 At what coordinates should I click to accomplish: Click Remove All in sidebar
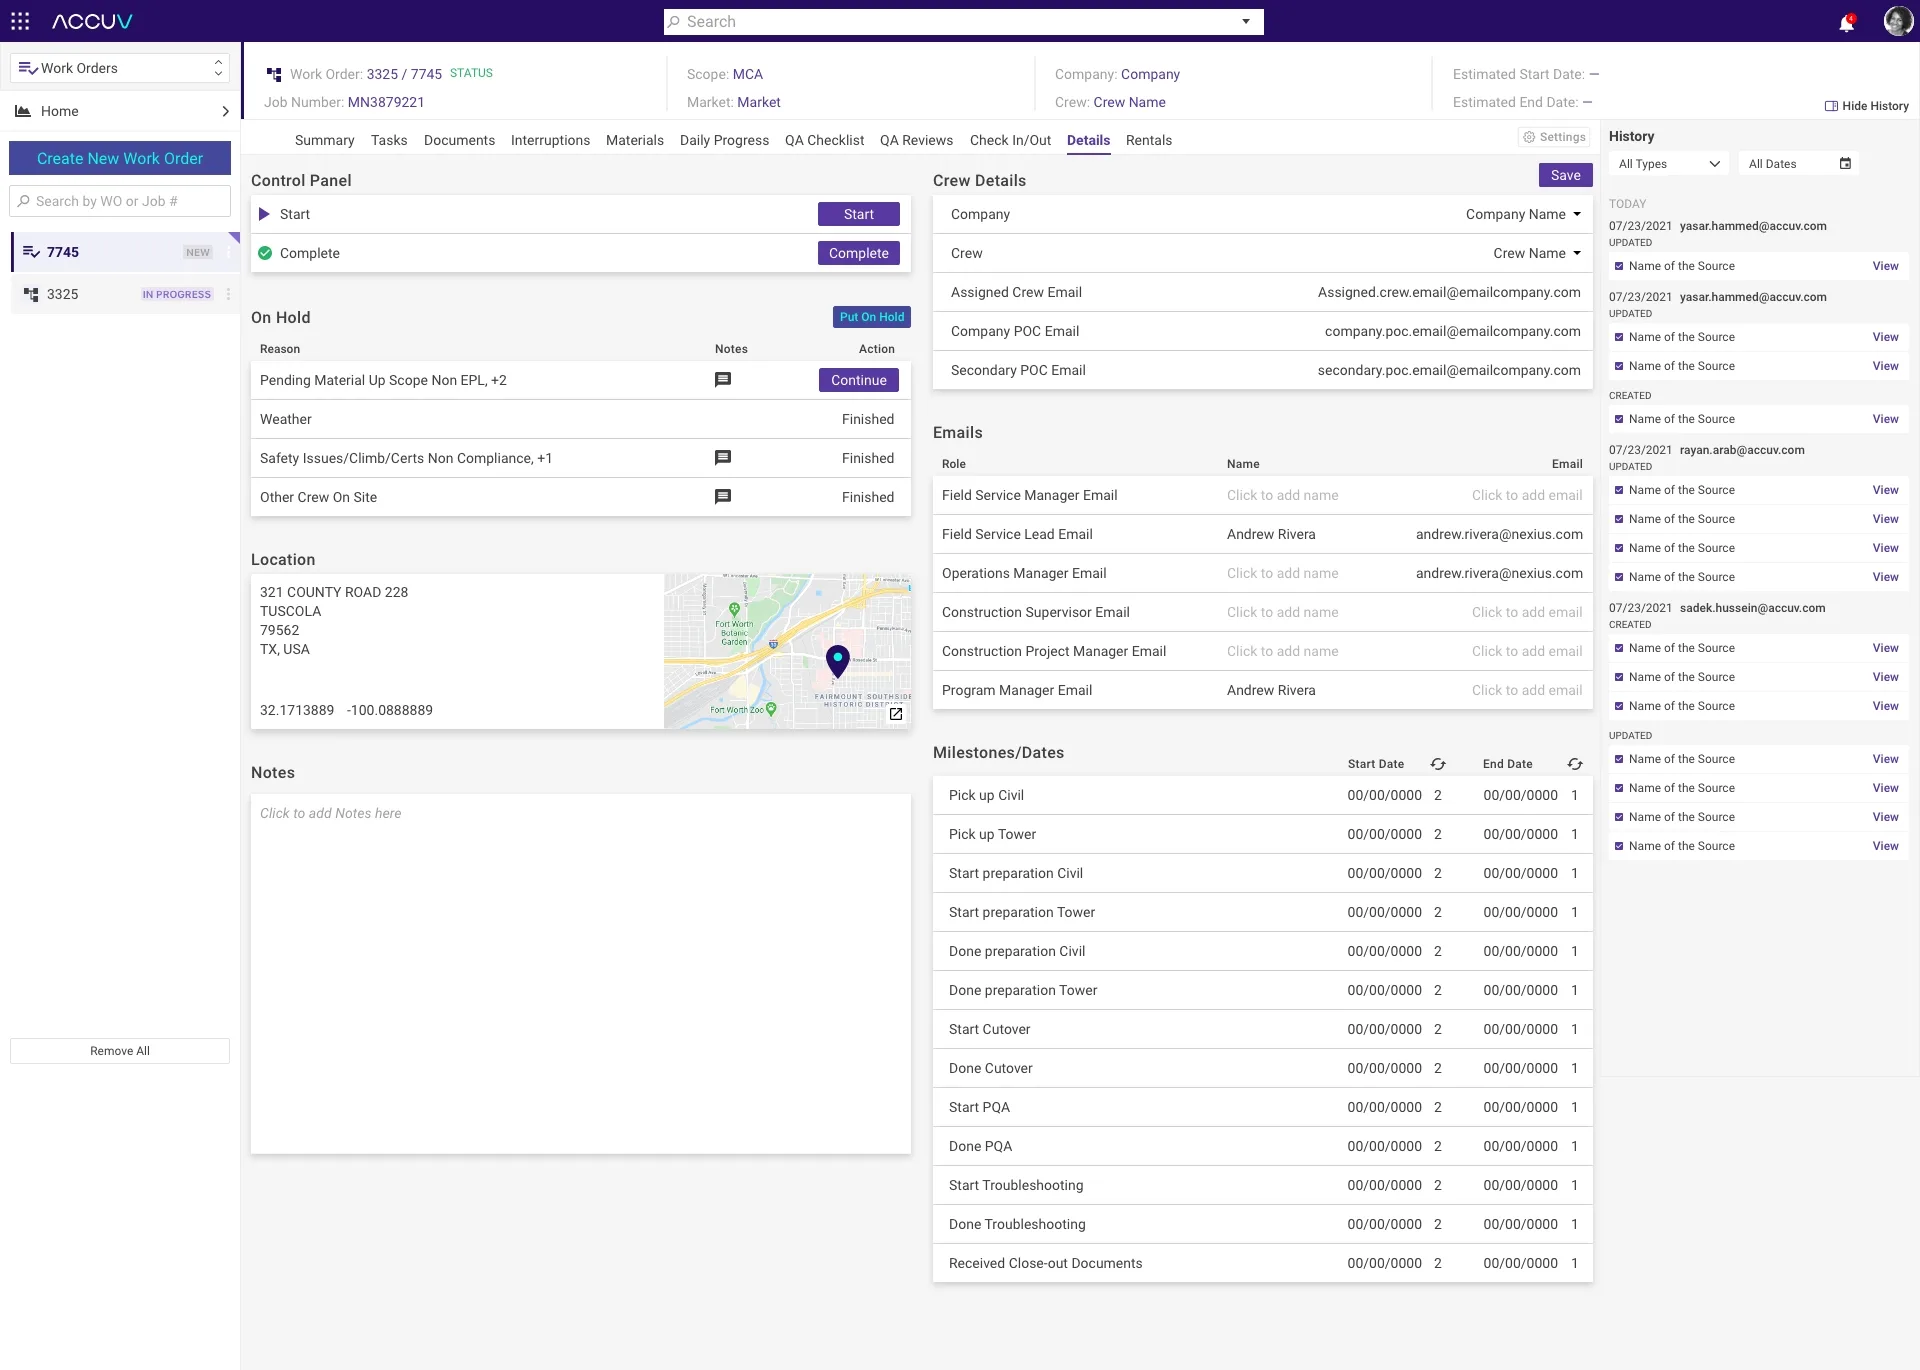120,1051
